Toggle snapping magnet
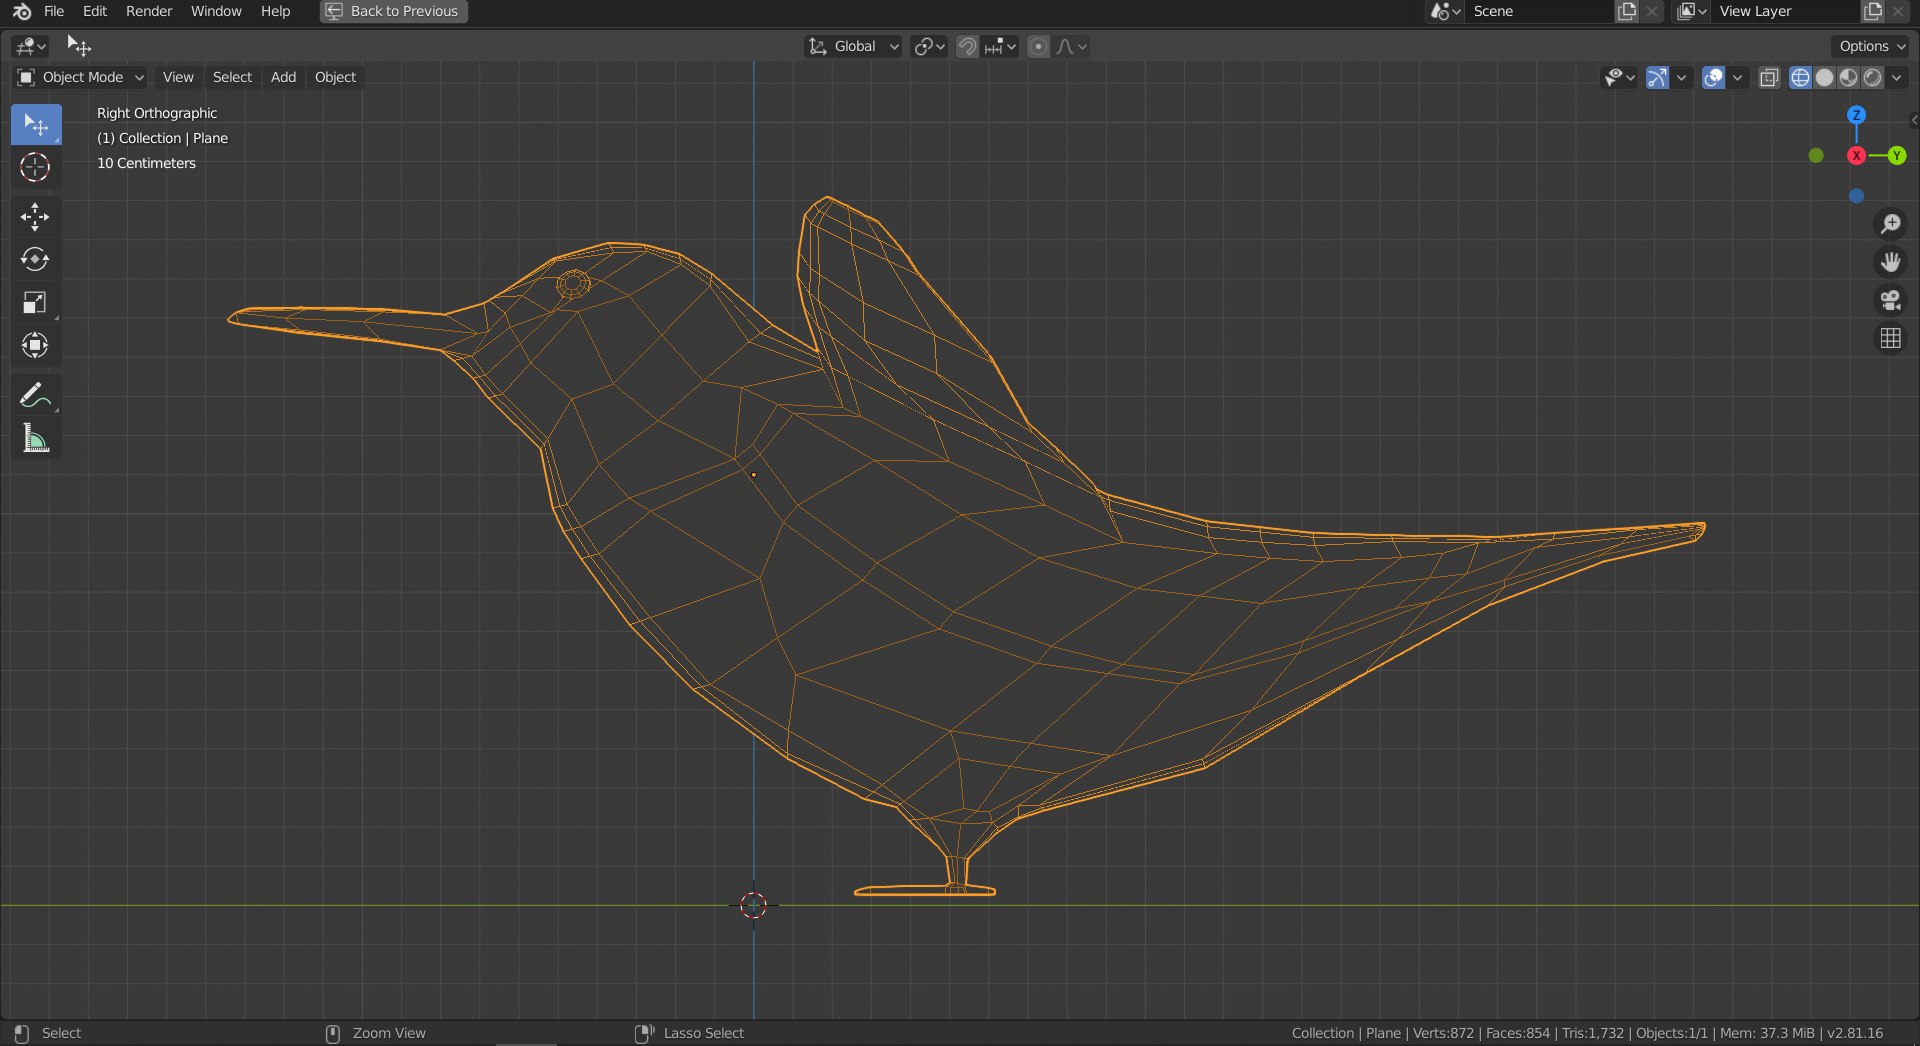The width and height of the screenshot is (1920, 1046). click(967, 46)
